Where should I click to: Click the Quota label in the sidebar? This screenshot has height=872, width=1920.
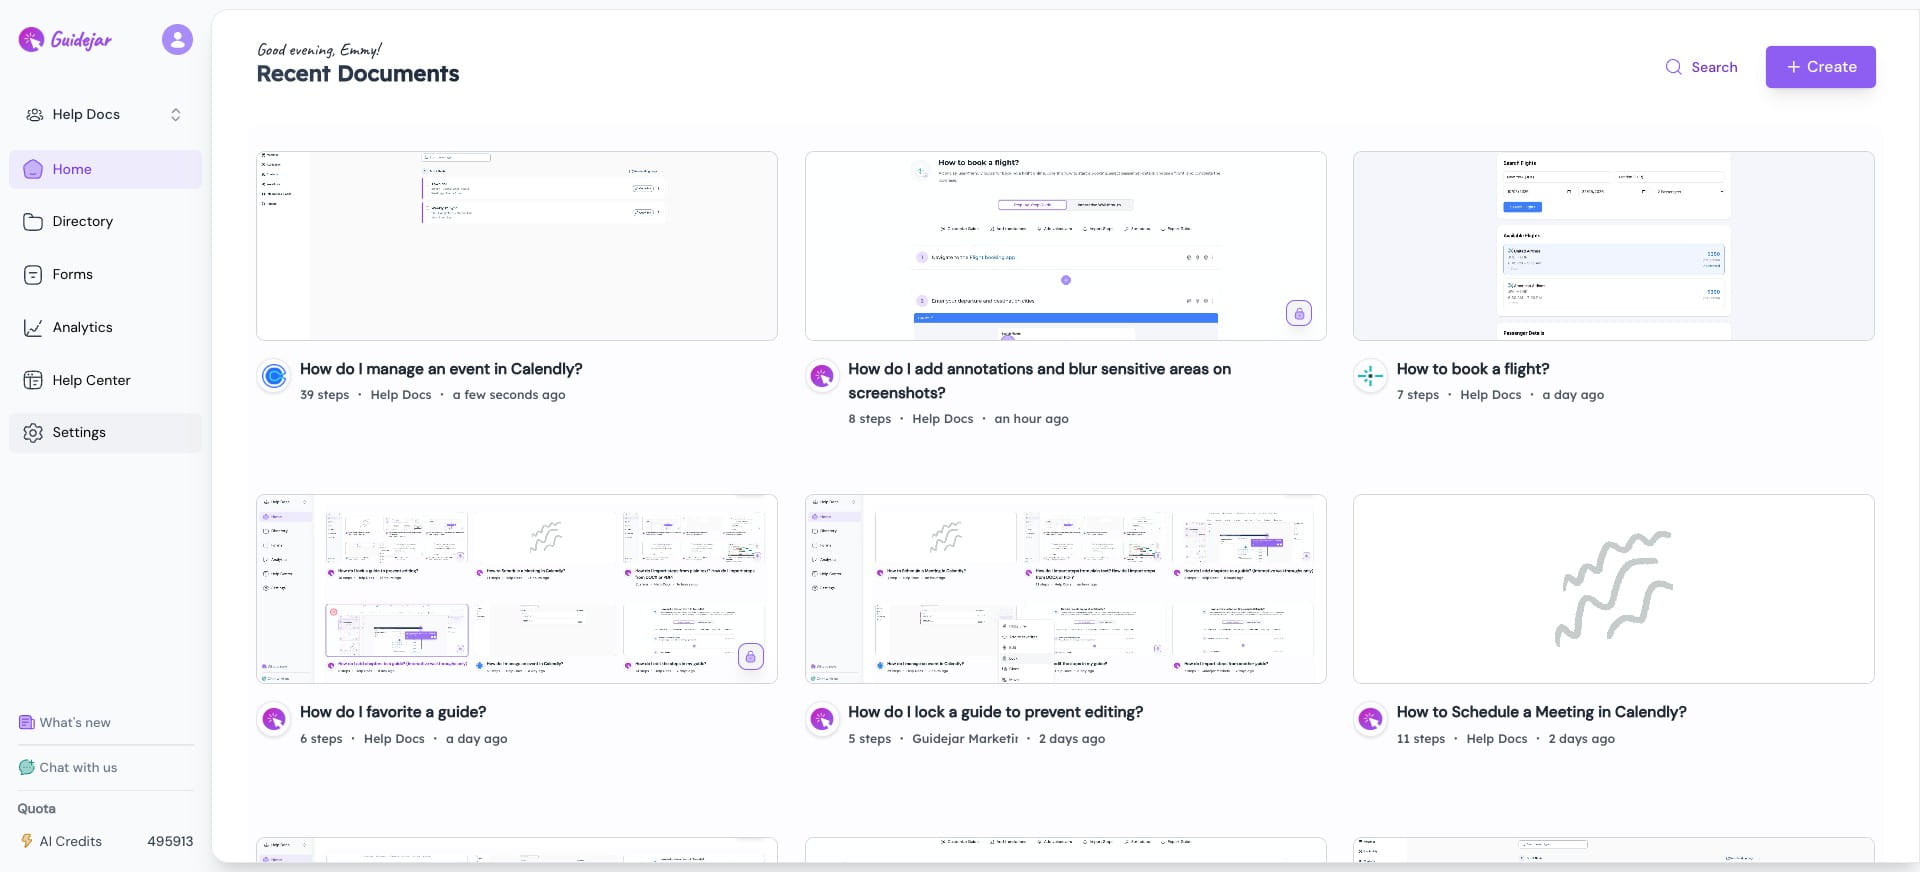tap(37, 809)
